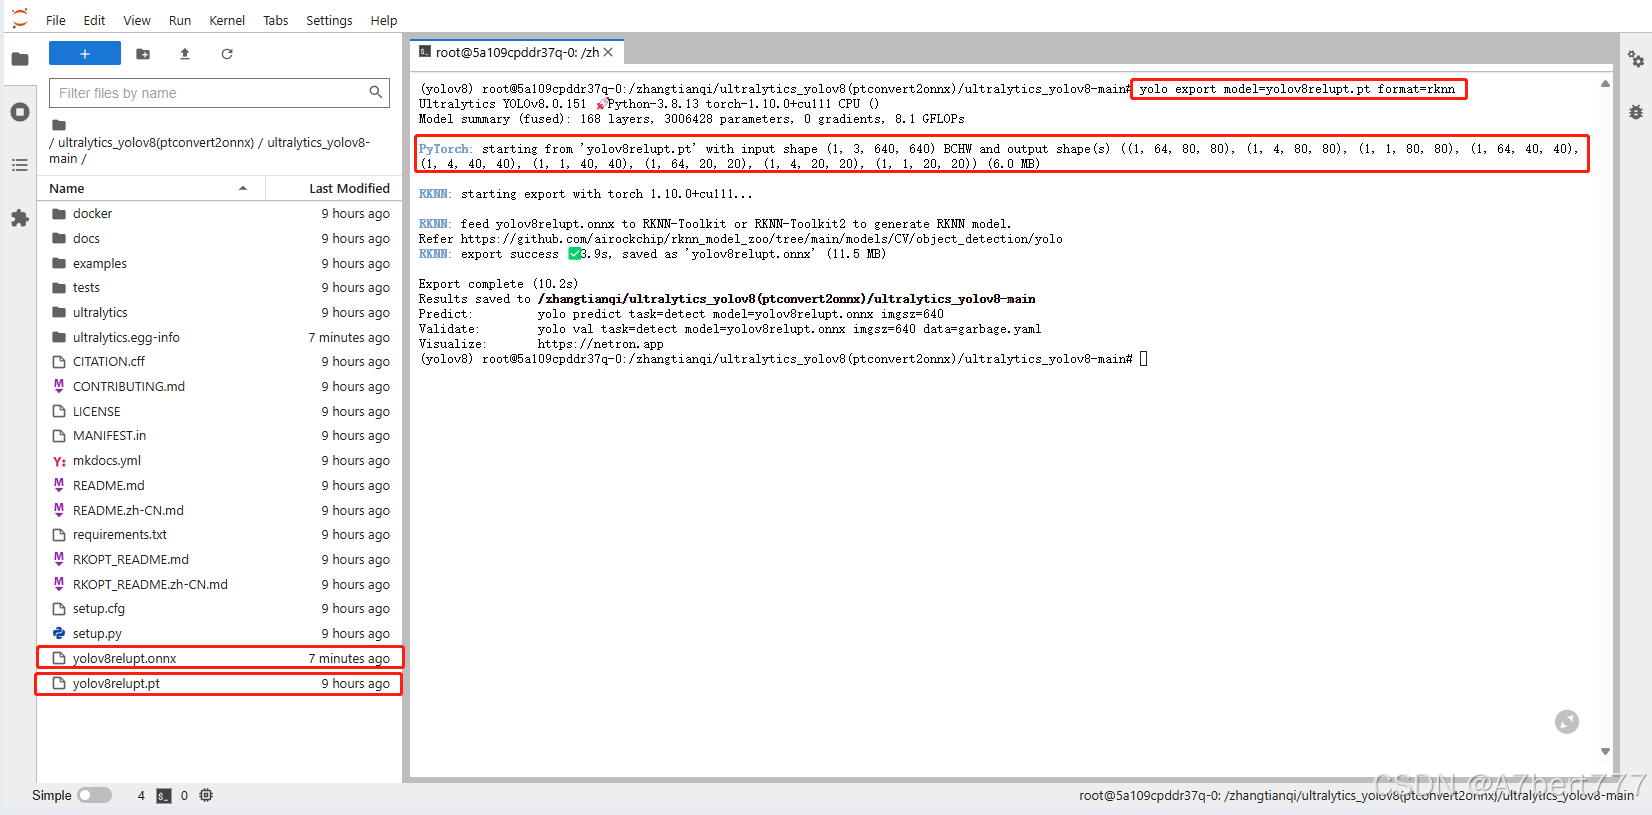
Task: Sort files by Name column header
Action: [151, 188]
